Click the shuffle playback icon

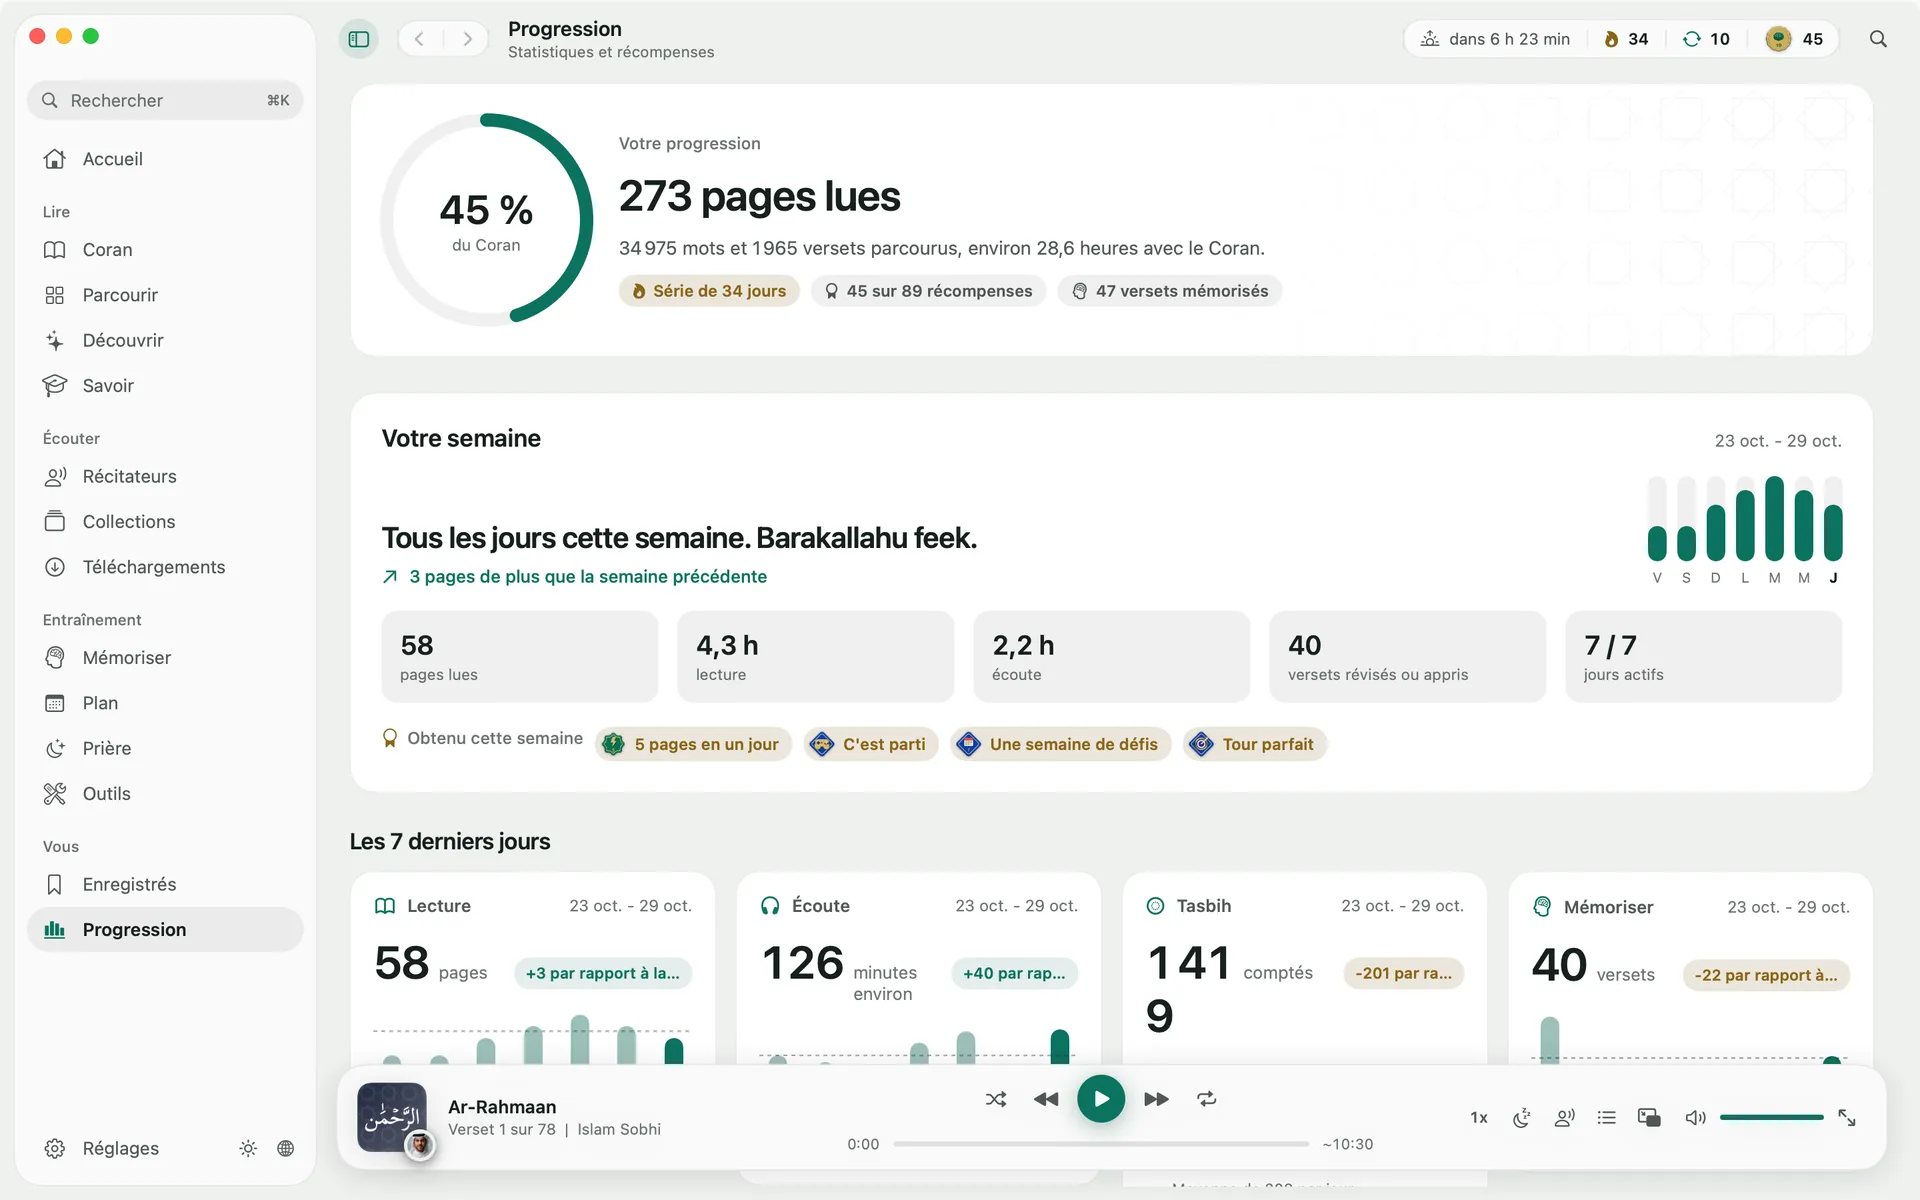pyautogui.click(x=996, y=1099)
